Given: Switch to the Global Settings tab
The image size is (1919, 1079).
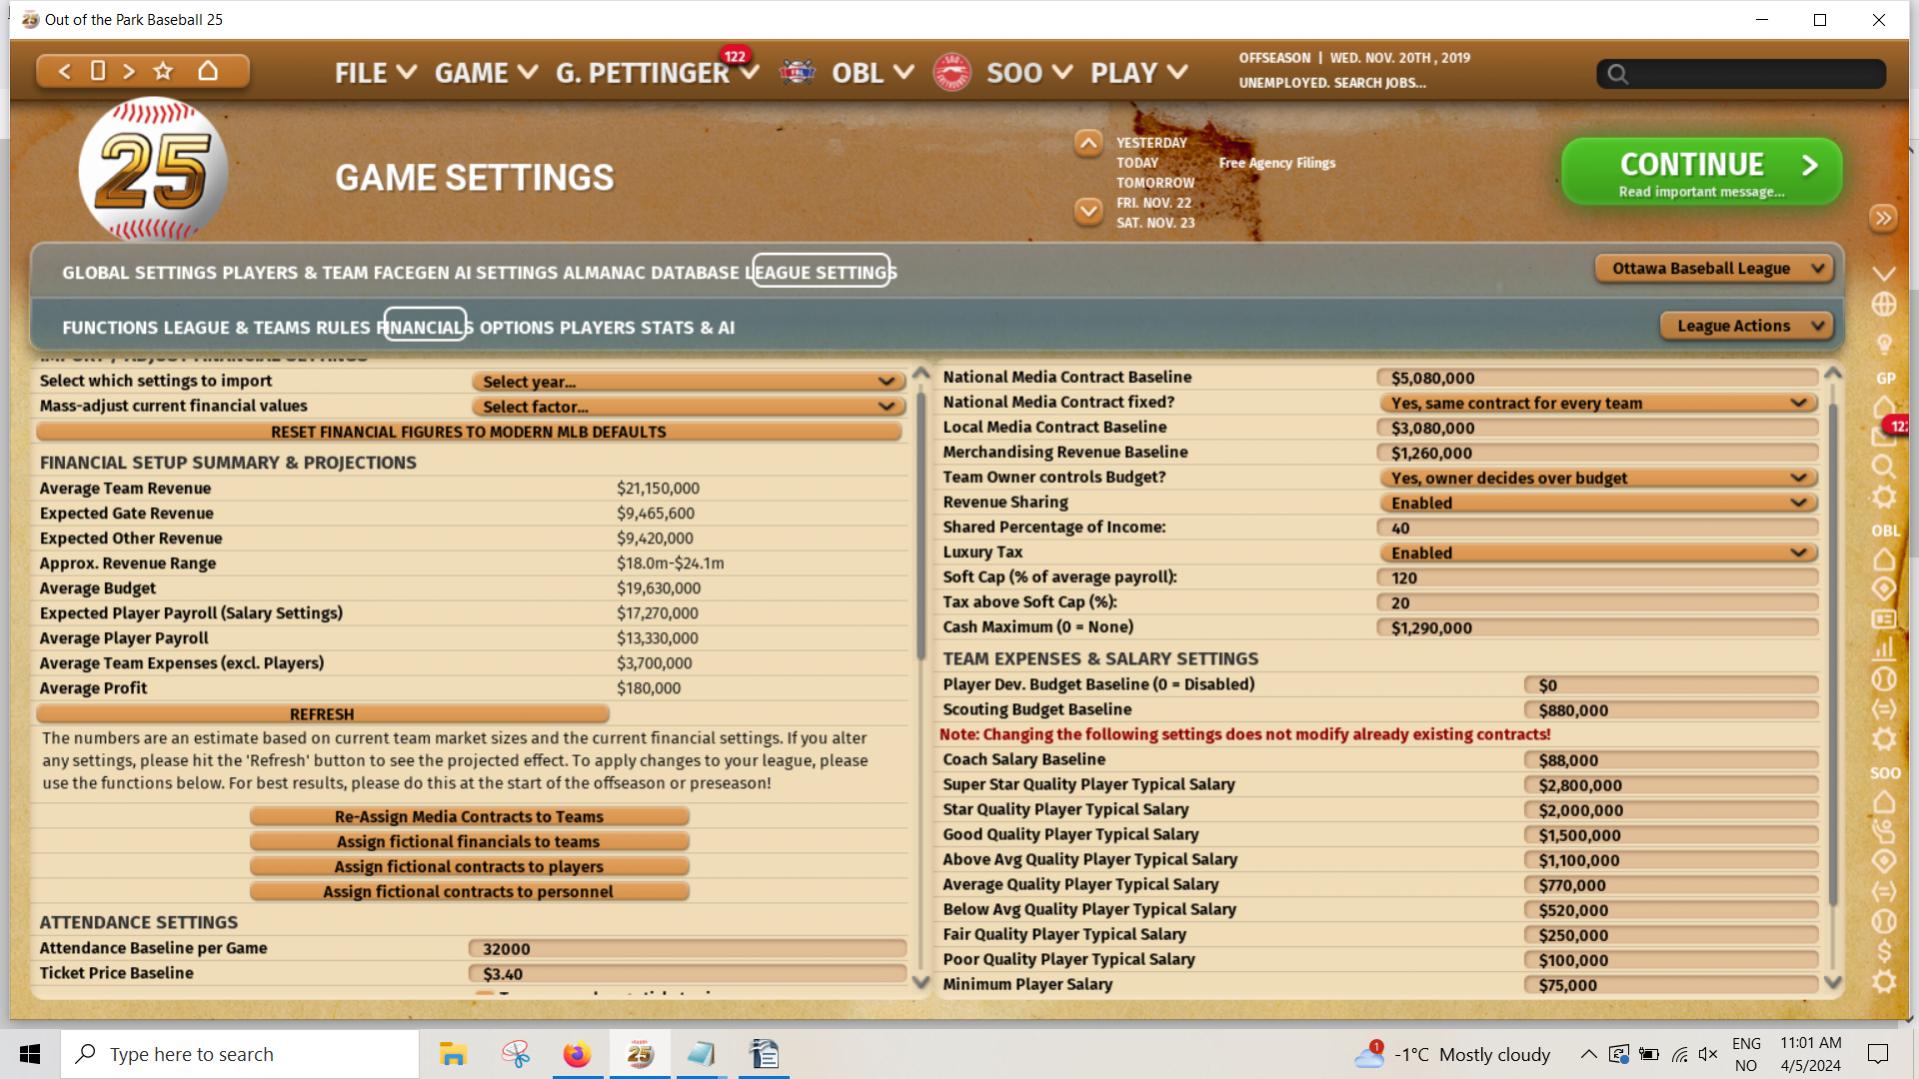Looking at the screenshot, I should pyautogui.click(x=139, y=273).
